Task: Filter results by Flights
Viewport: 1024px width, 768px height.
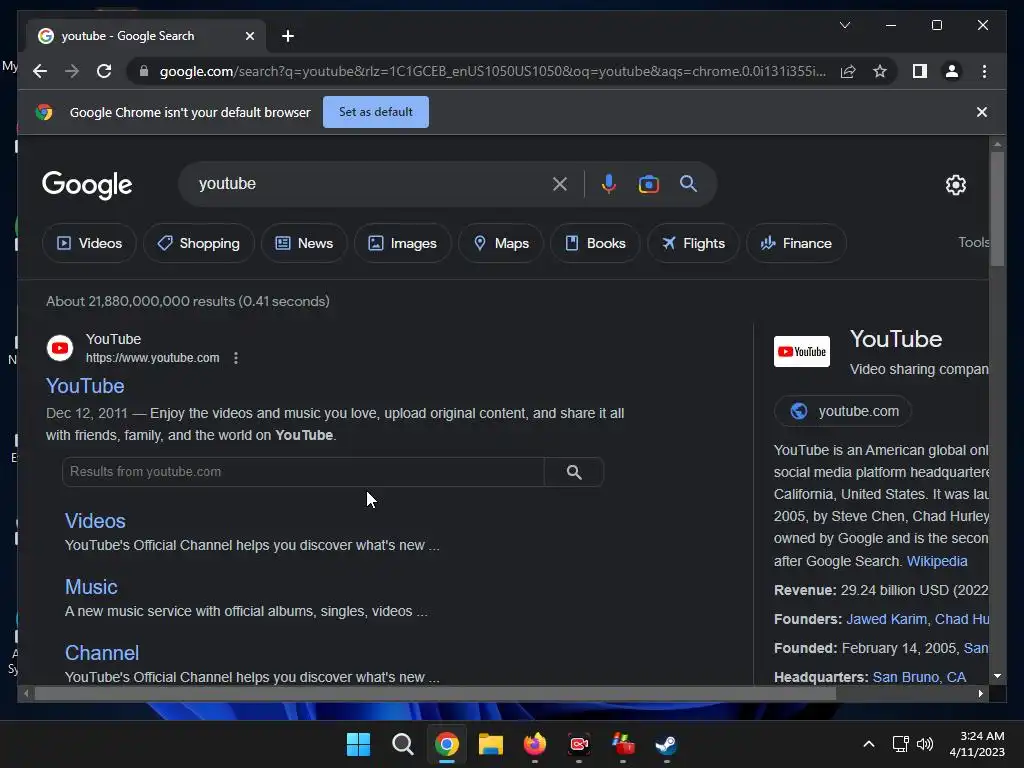Action: [x=693, y=243]
